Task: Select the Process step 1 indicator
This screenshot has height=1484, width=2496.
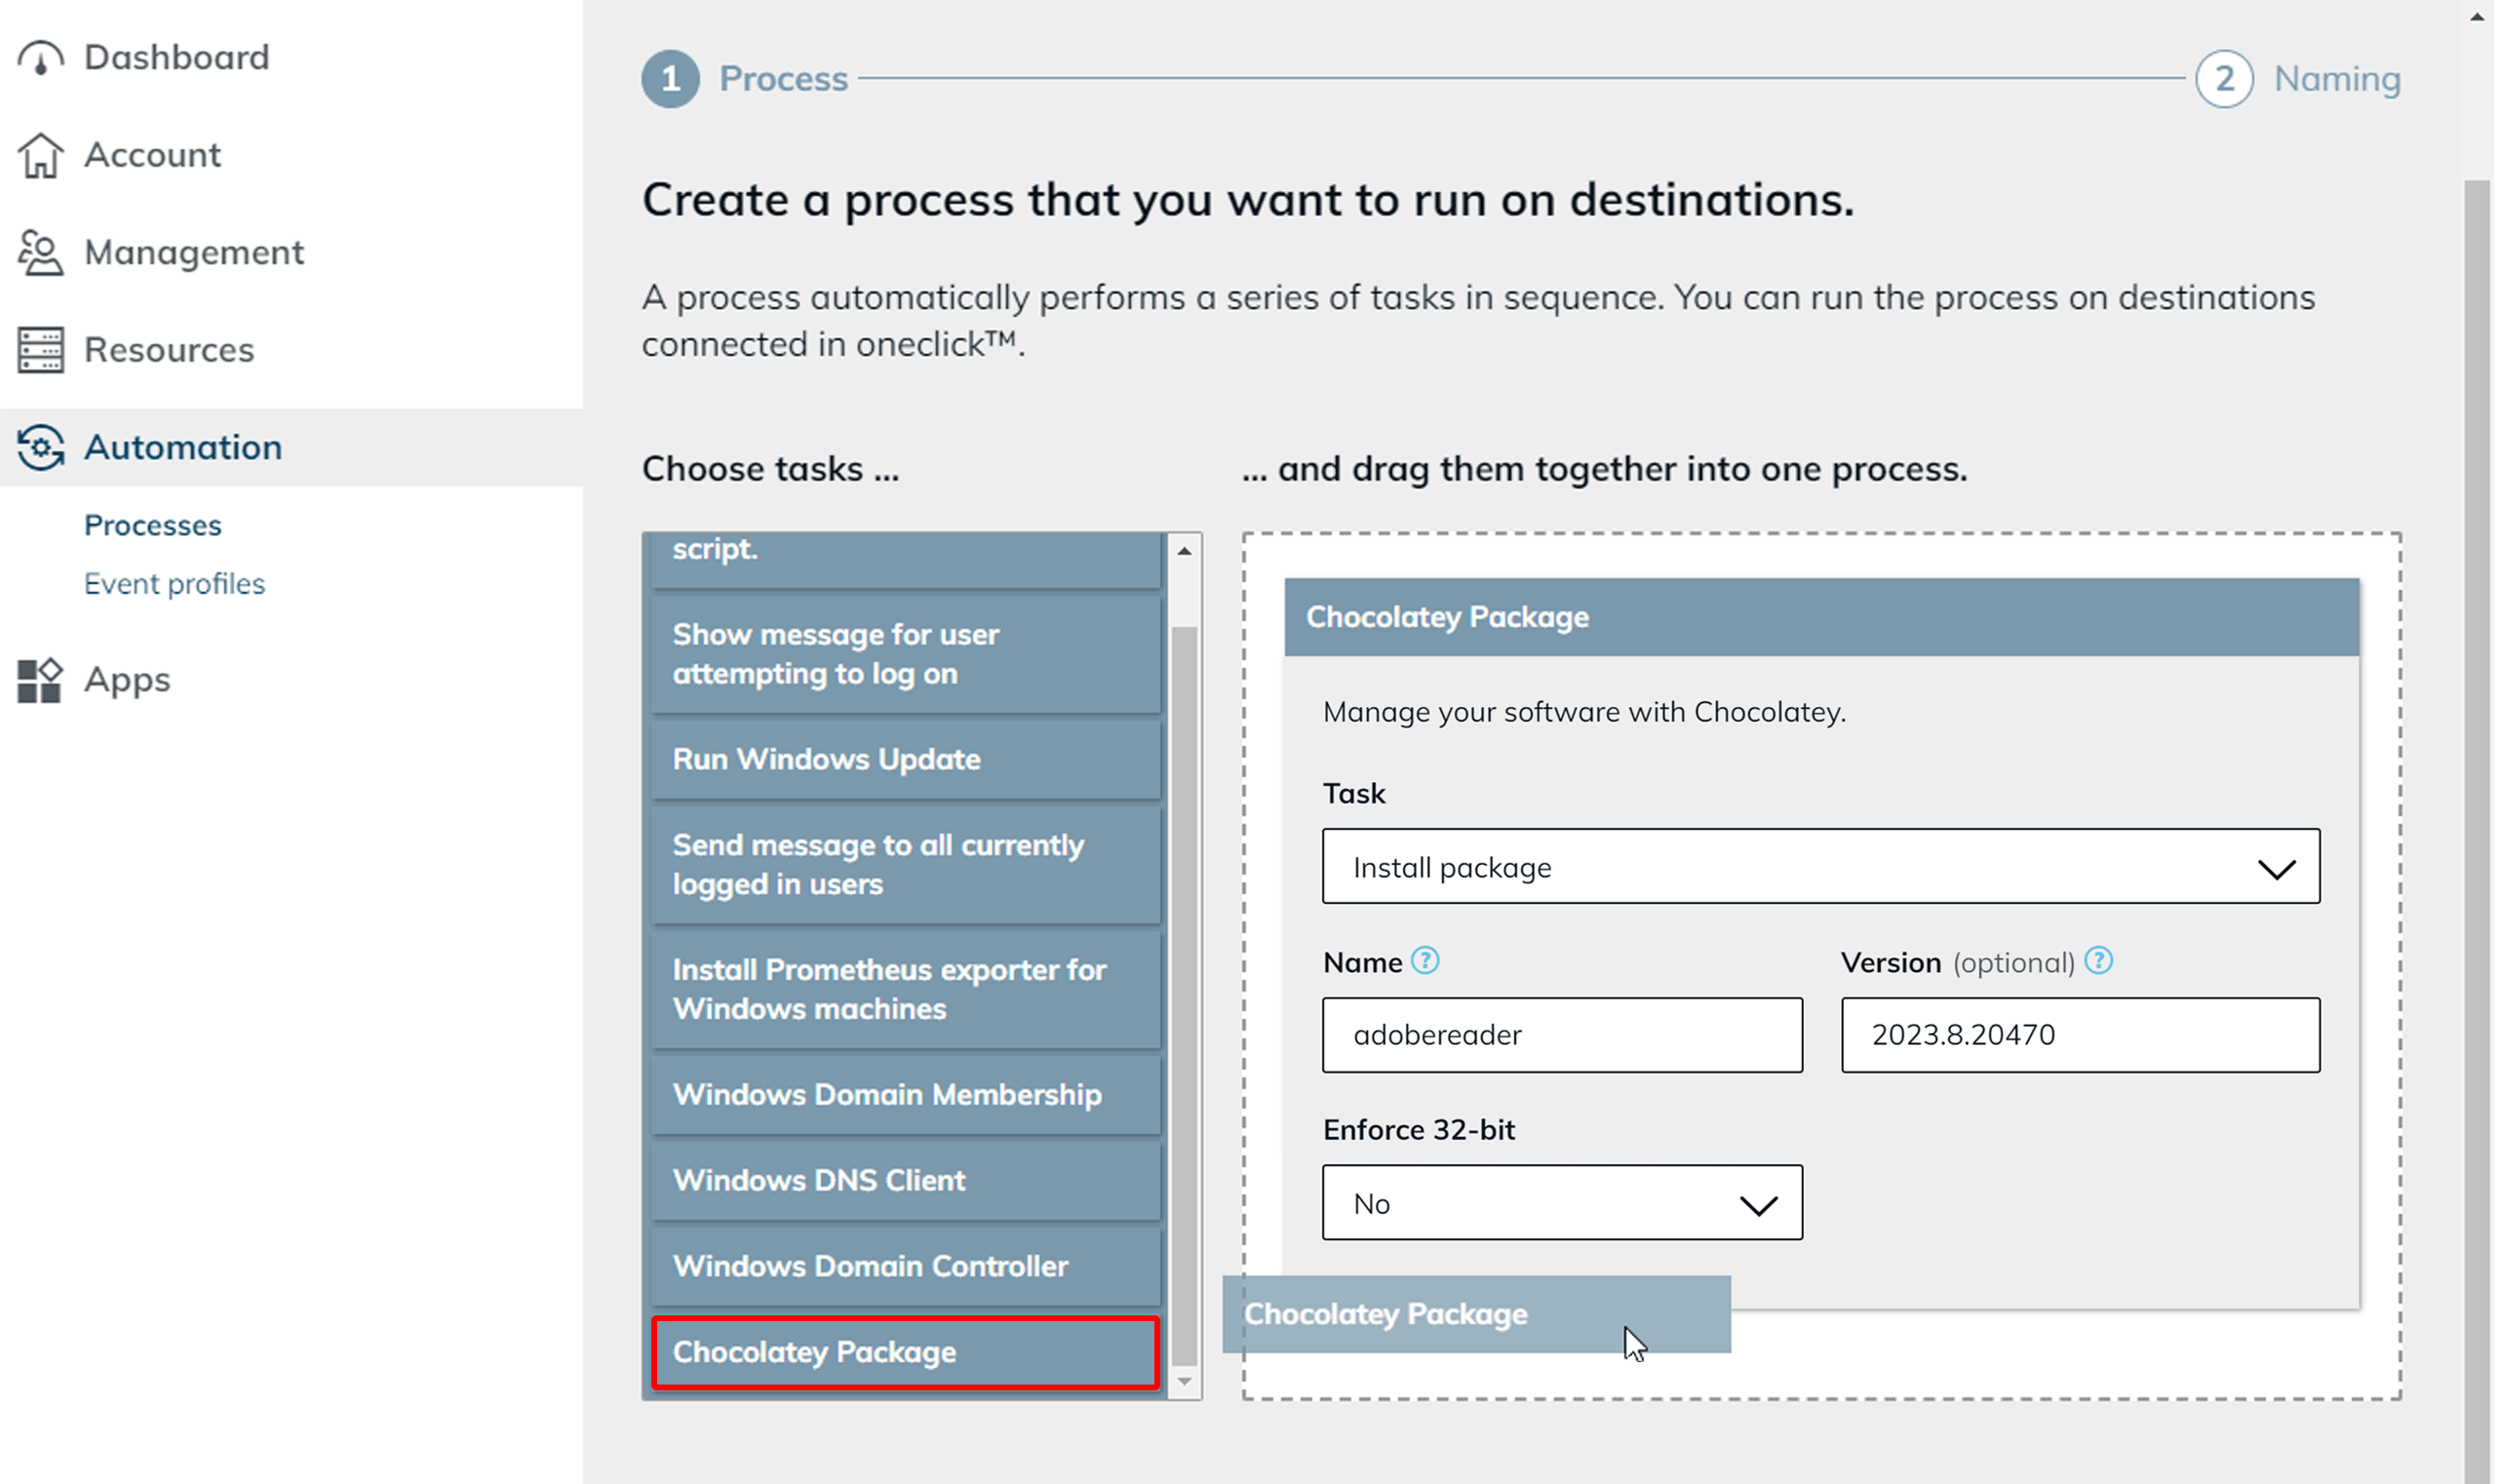Action: click(670, 79)
